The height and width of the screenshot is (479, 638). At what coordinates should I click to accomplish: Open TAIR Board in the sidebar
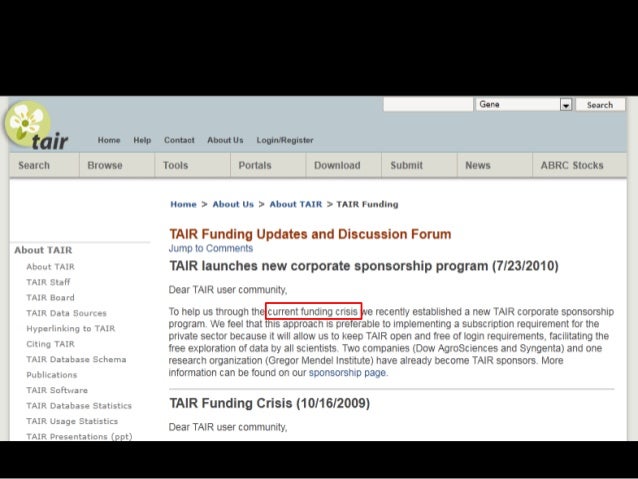50,297
